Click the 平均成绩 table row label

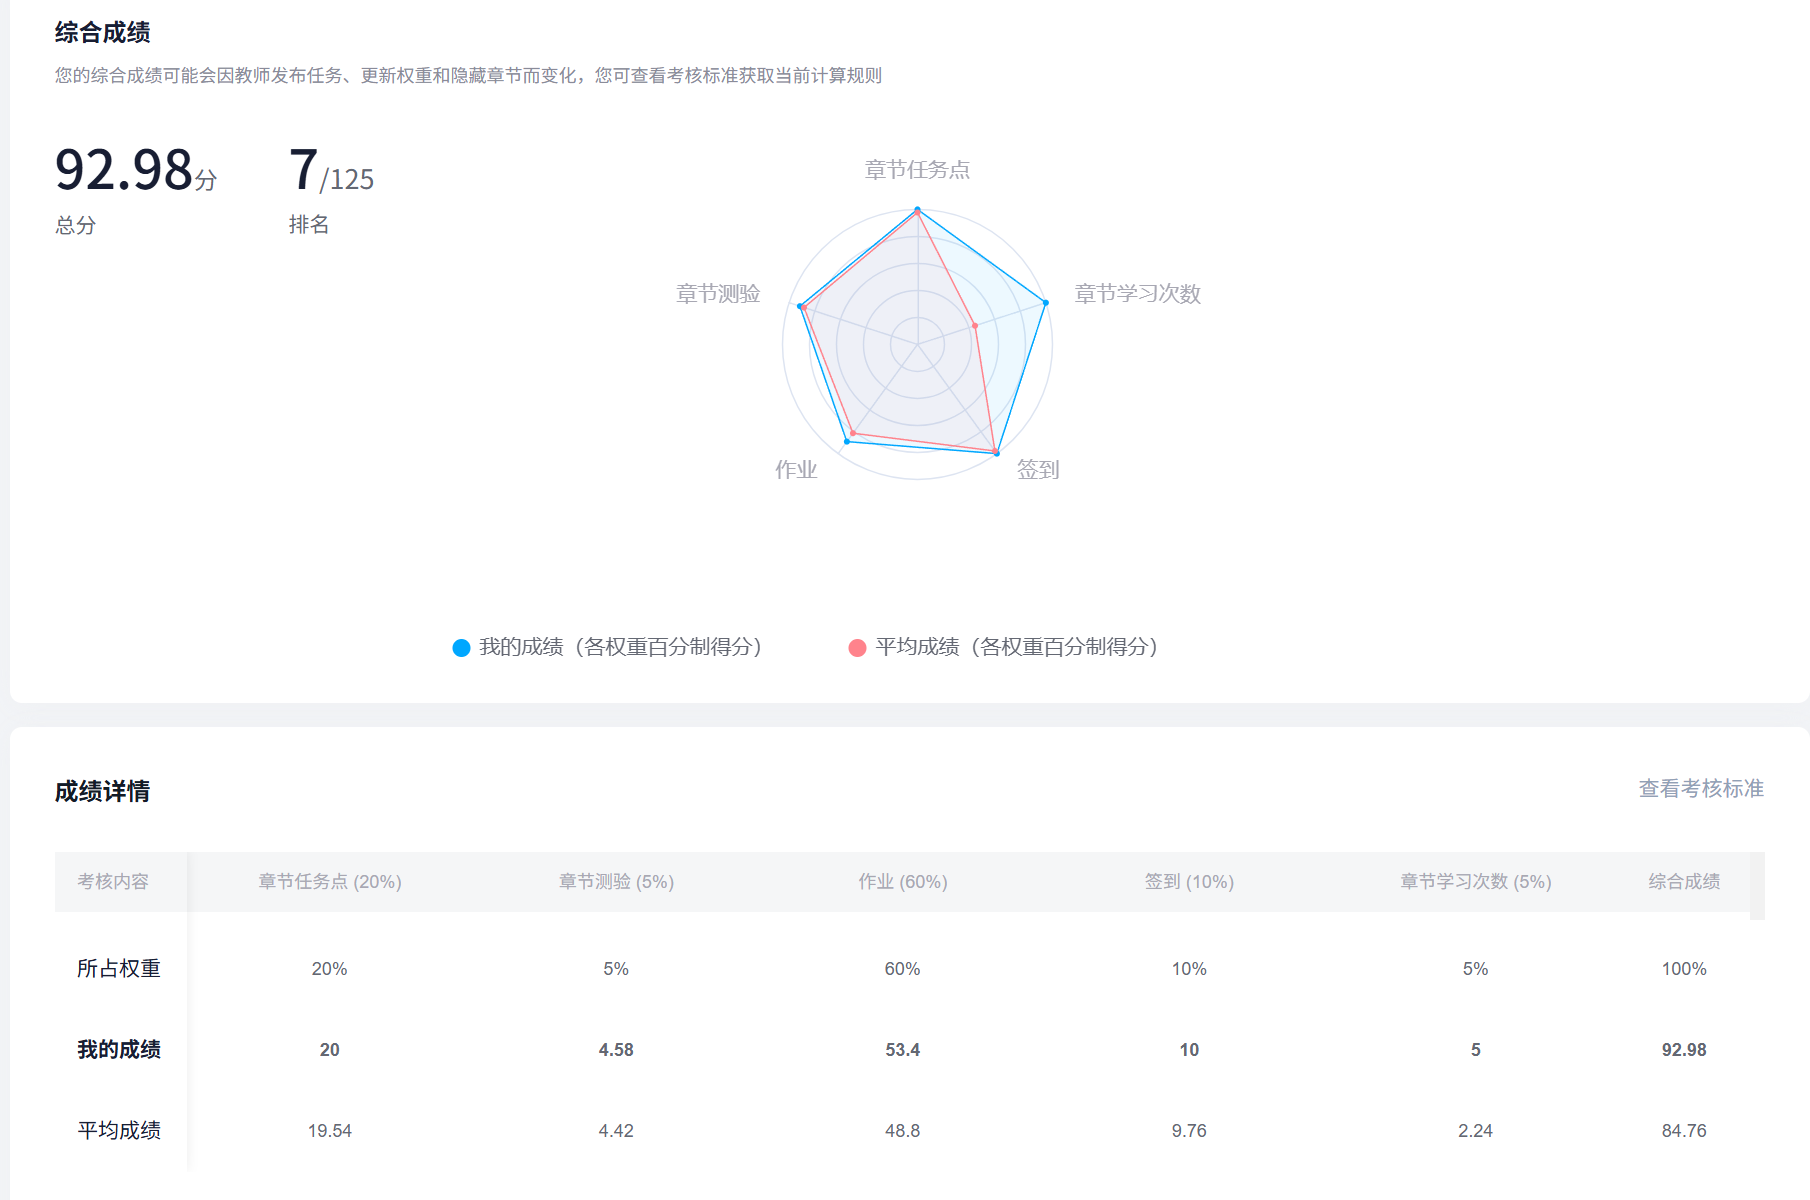coord(119,1131)
